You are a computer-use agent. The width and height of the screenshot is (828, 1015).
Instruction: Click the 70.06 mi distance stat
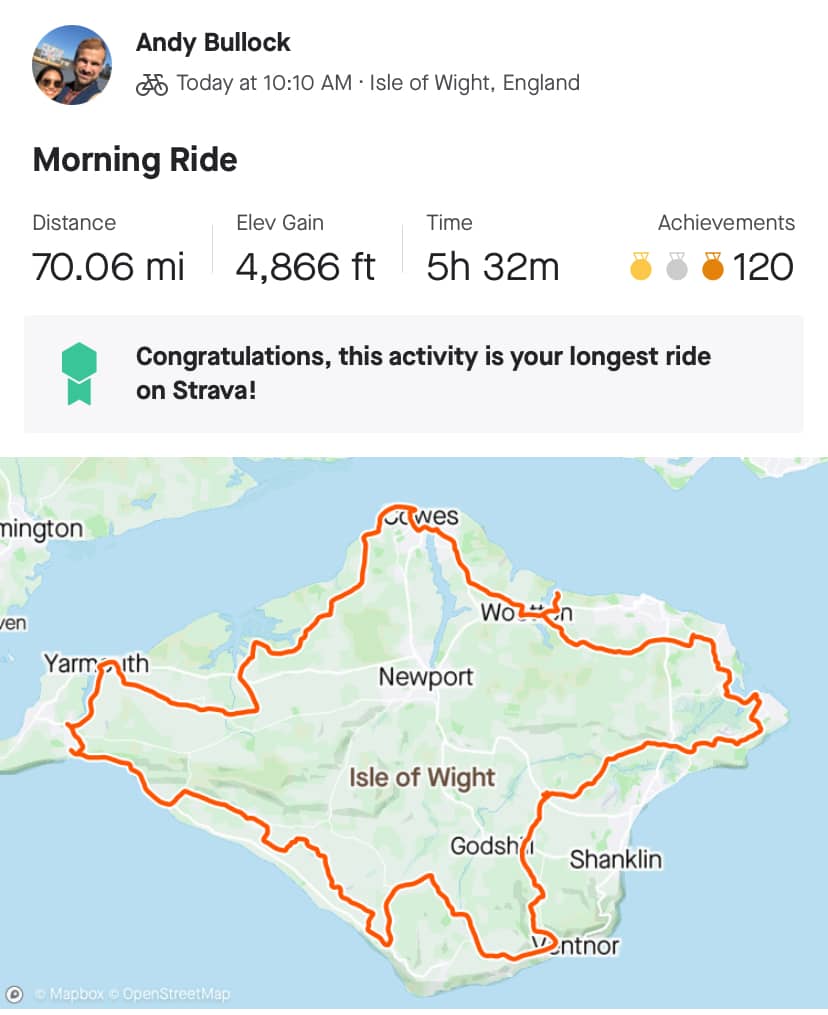tap(108, 267)
